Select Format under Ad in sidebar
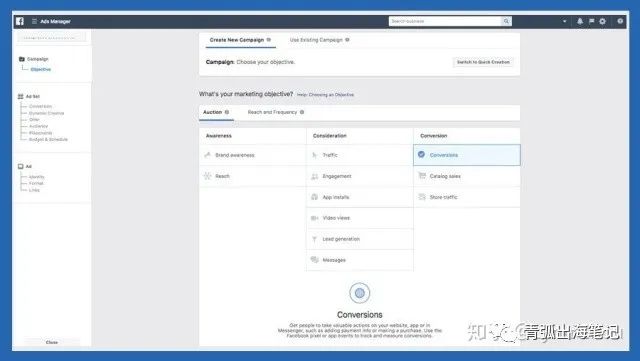The height and width of the screenshot is (361, 640). click(x=36, y=183)
